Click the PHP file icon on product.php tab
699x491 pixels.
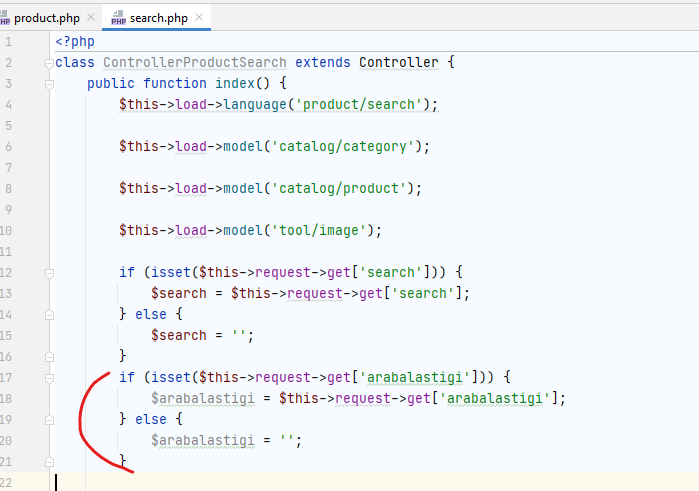(x=5, y=18)
